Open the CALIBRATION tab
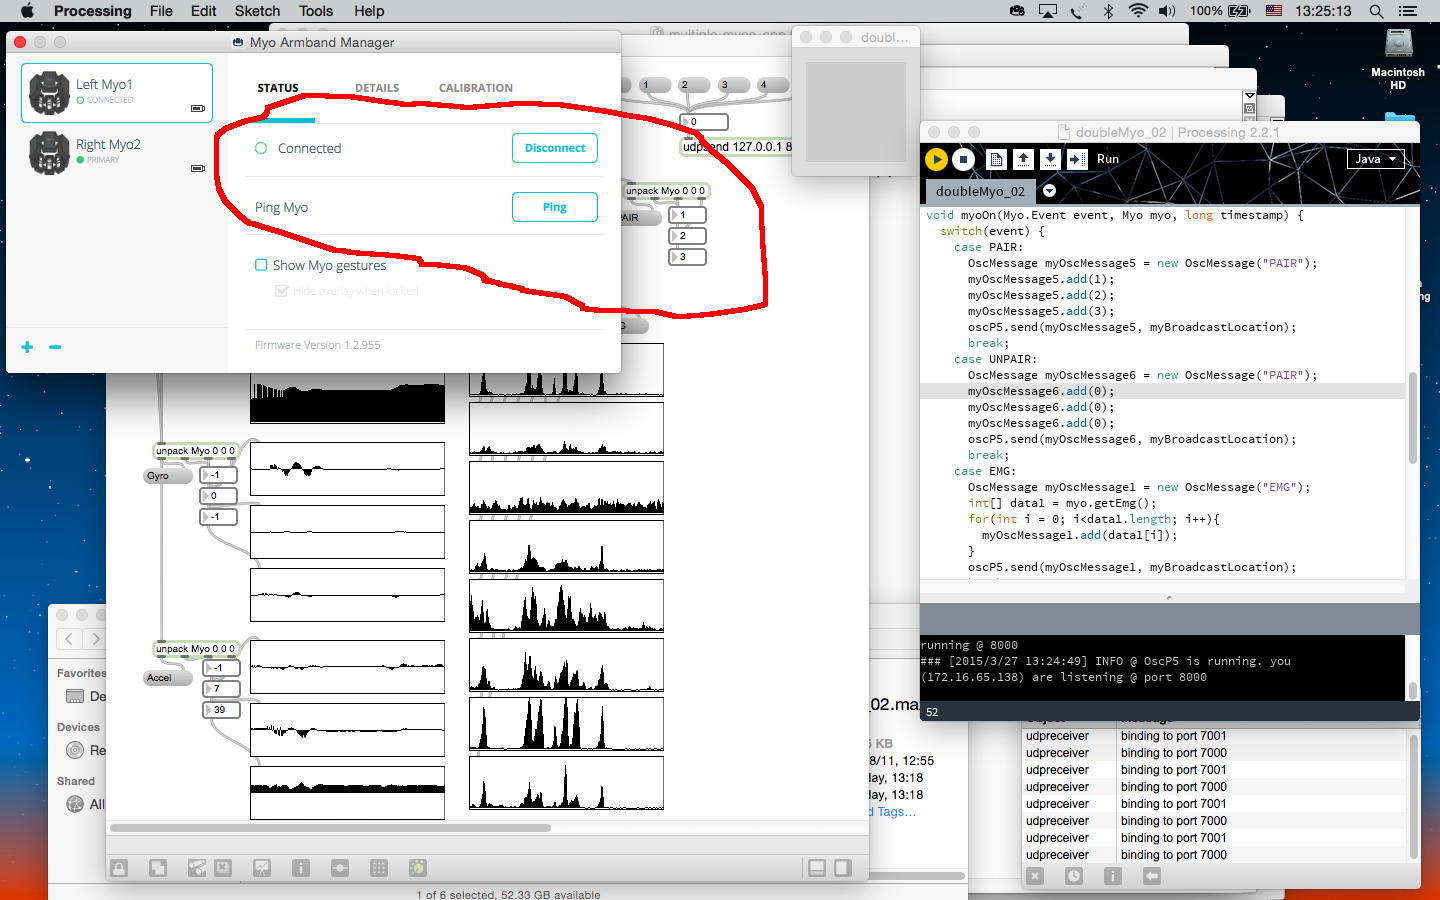This screenshot has height=900, width=1440. click(475, 88)
